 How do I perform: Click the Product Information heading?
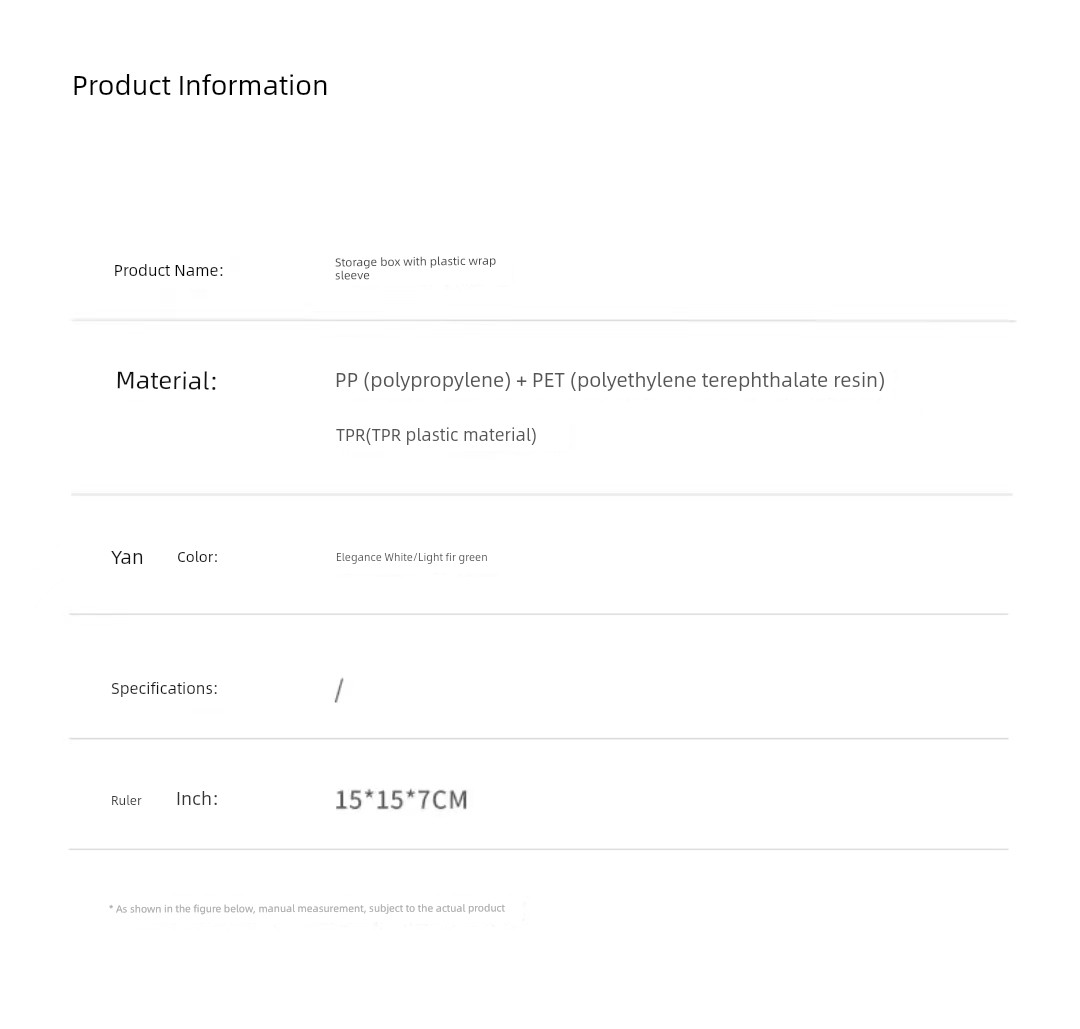pyautogui.click(x=200, y=85)
